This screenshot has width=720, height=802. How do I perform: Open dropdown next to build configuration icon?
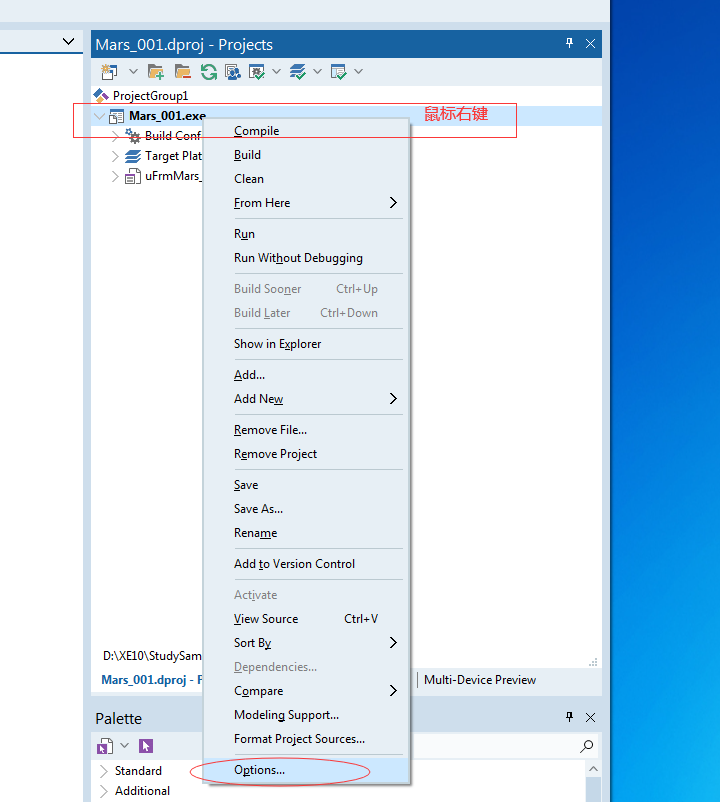[x=276, y=72]
